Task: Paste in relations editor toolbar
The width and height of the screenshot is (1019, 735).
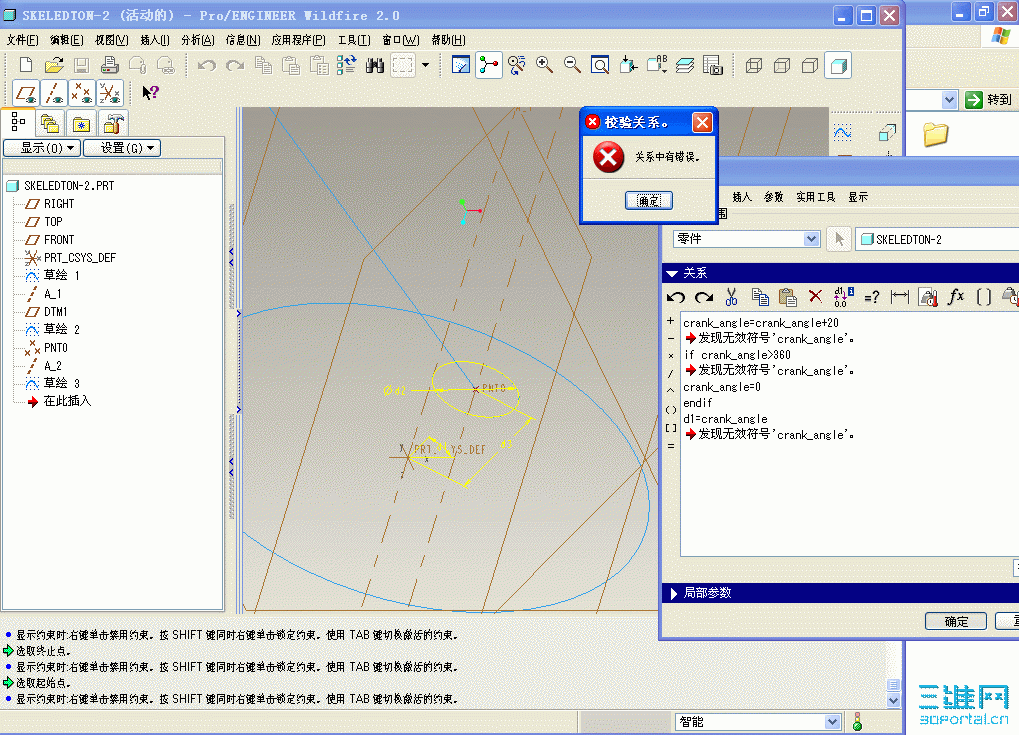Action: [788, 297]
